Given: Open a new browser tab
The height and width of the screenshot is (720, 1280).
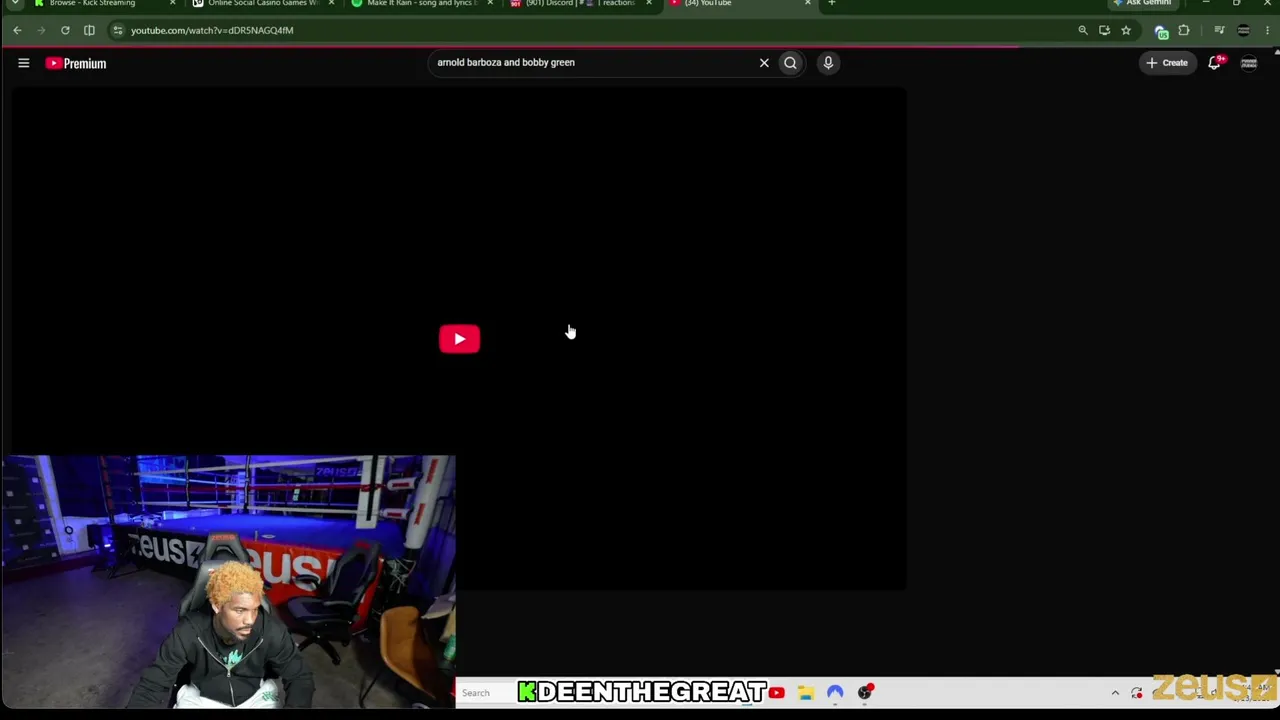Looking at the screenshot, I should pyautogui.click(x=832, y=3).
